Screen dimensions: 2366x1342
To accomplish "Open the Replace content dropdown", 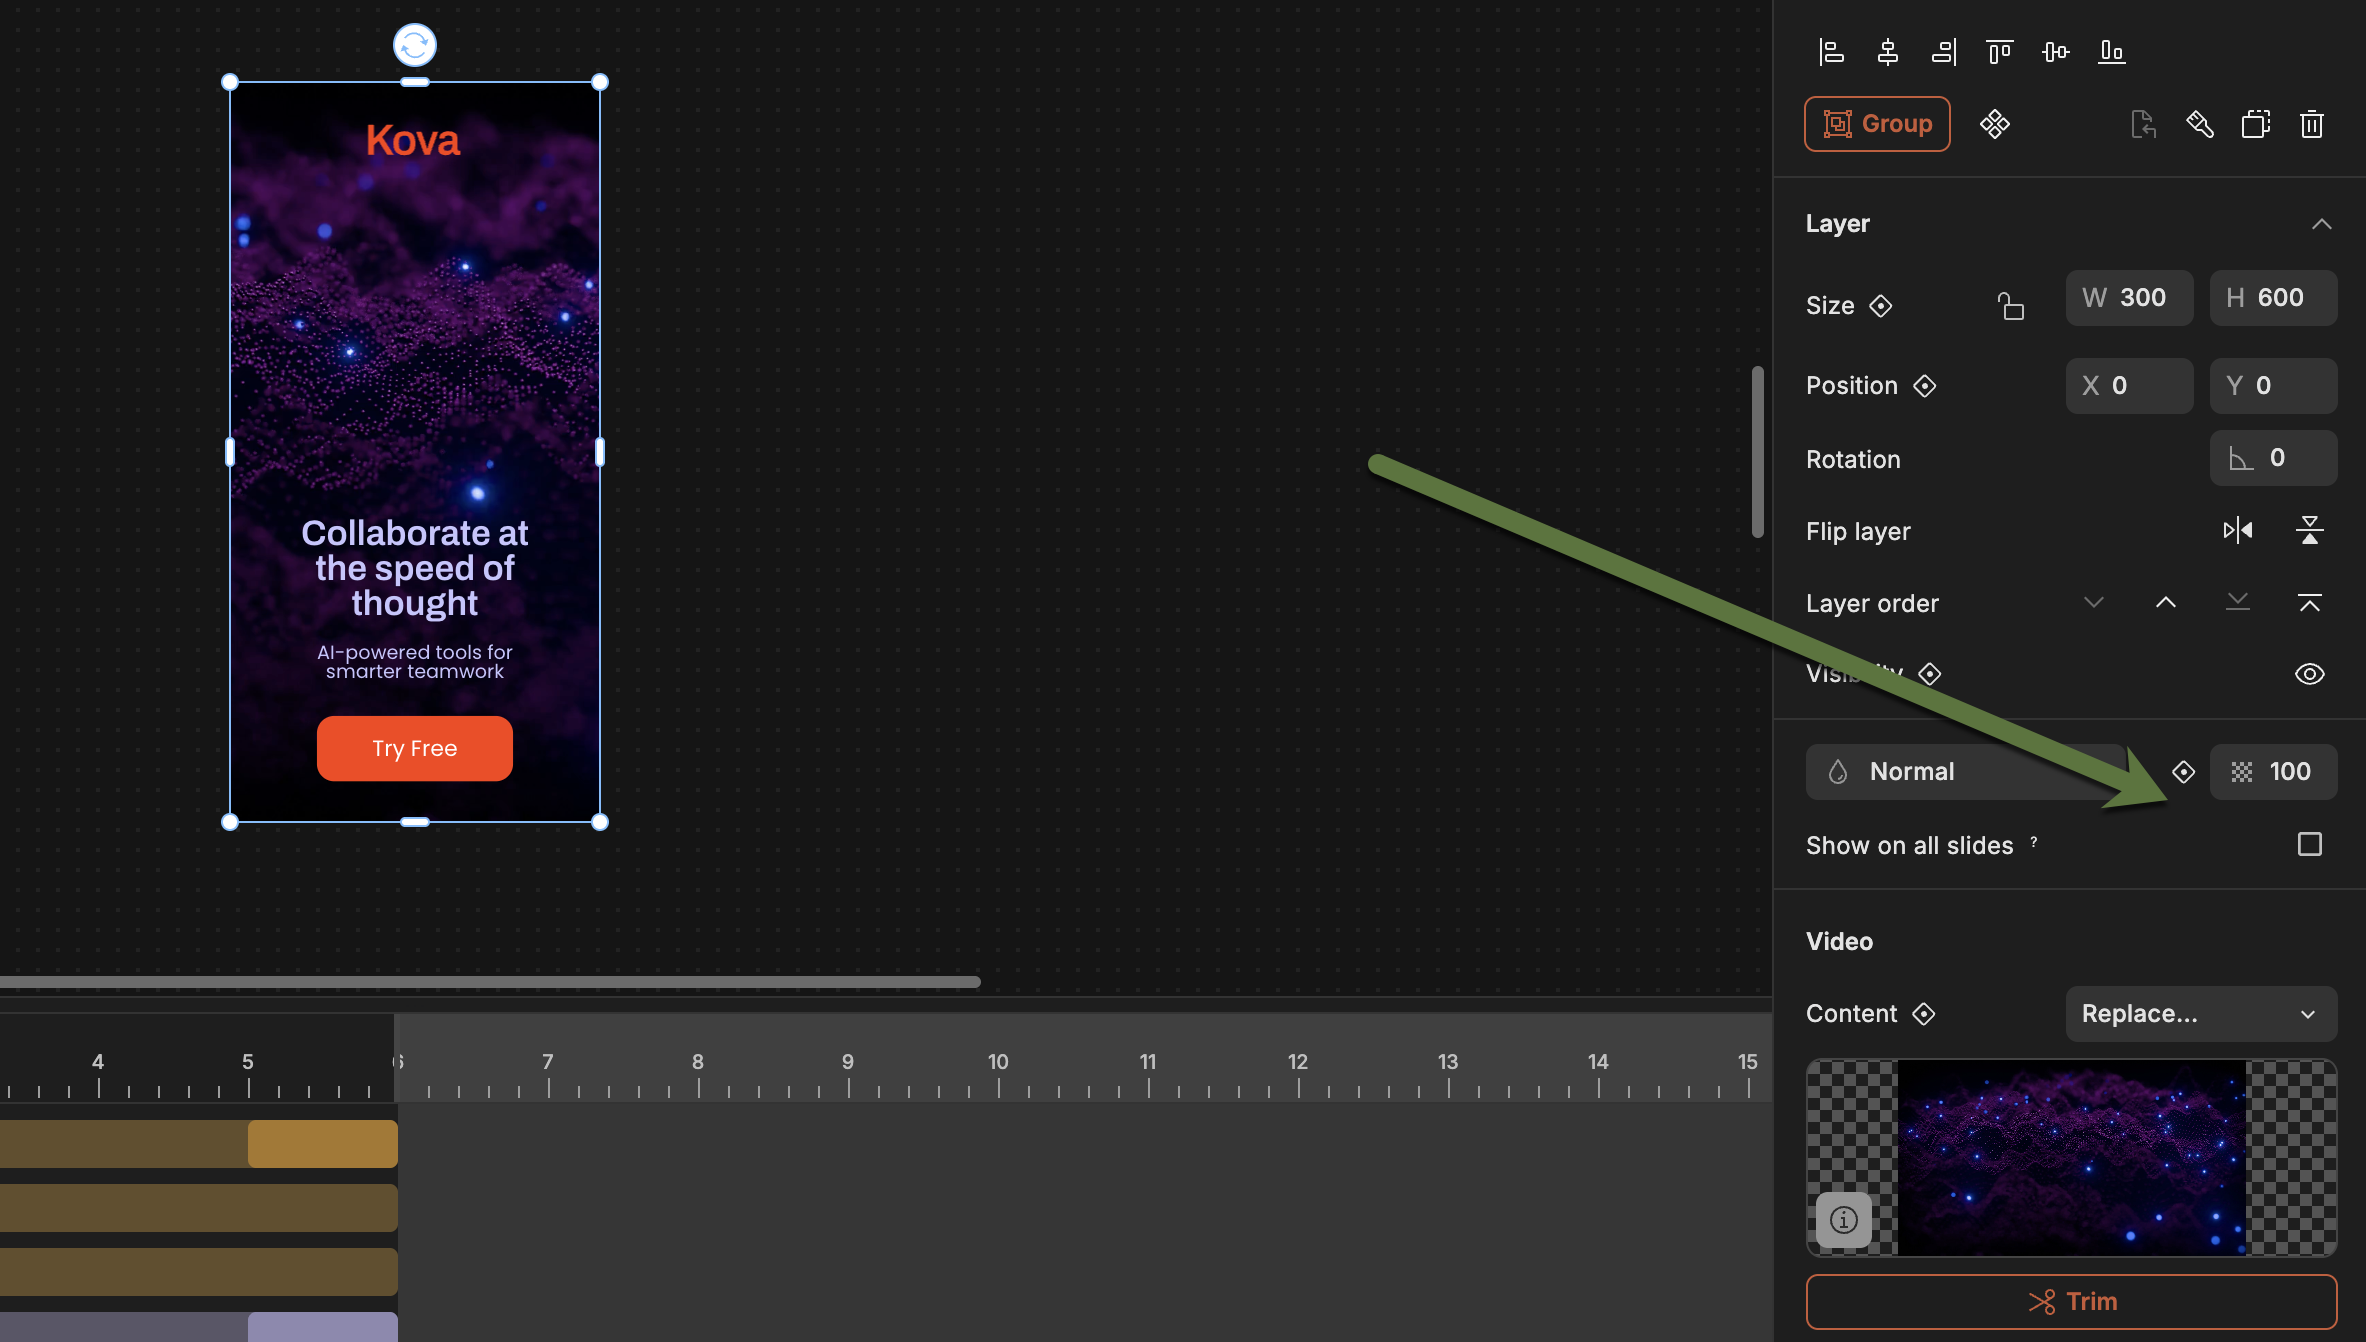I will [2200, 1014].
